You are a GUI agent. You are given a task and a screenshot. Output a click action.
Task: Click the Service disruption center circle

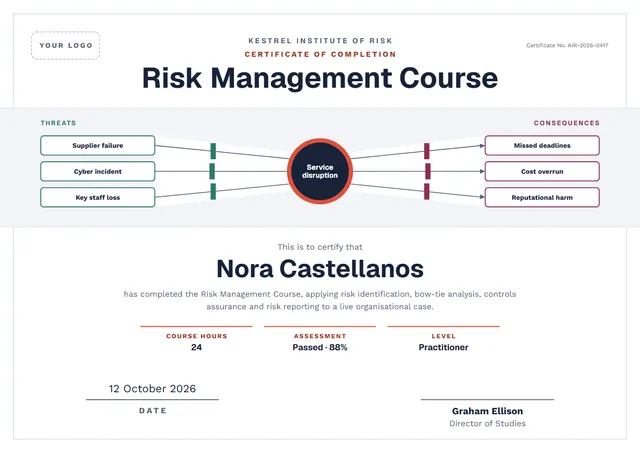(x=320, y=171)
